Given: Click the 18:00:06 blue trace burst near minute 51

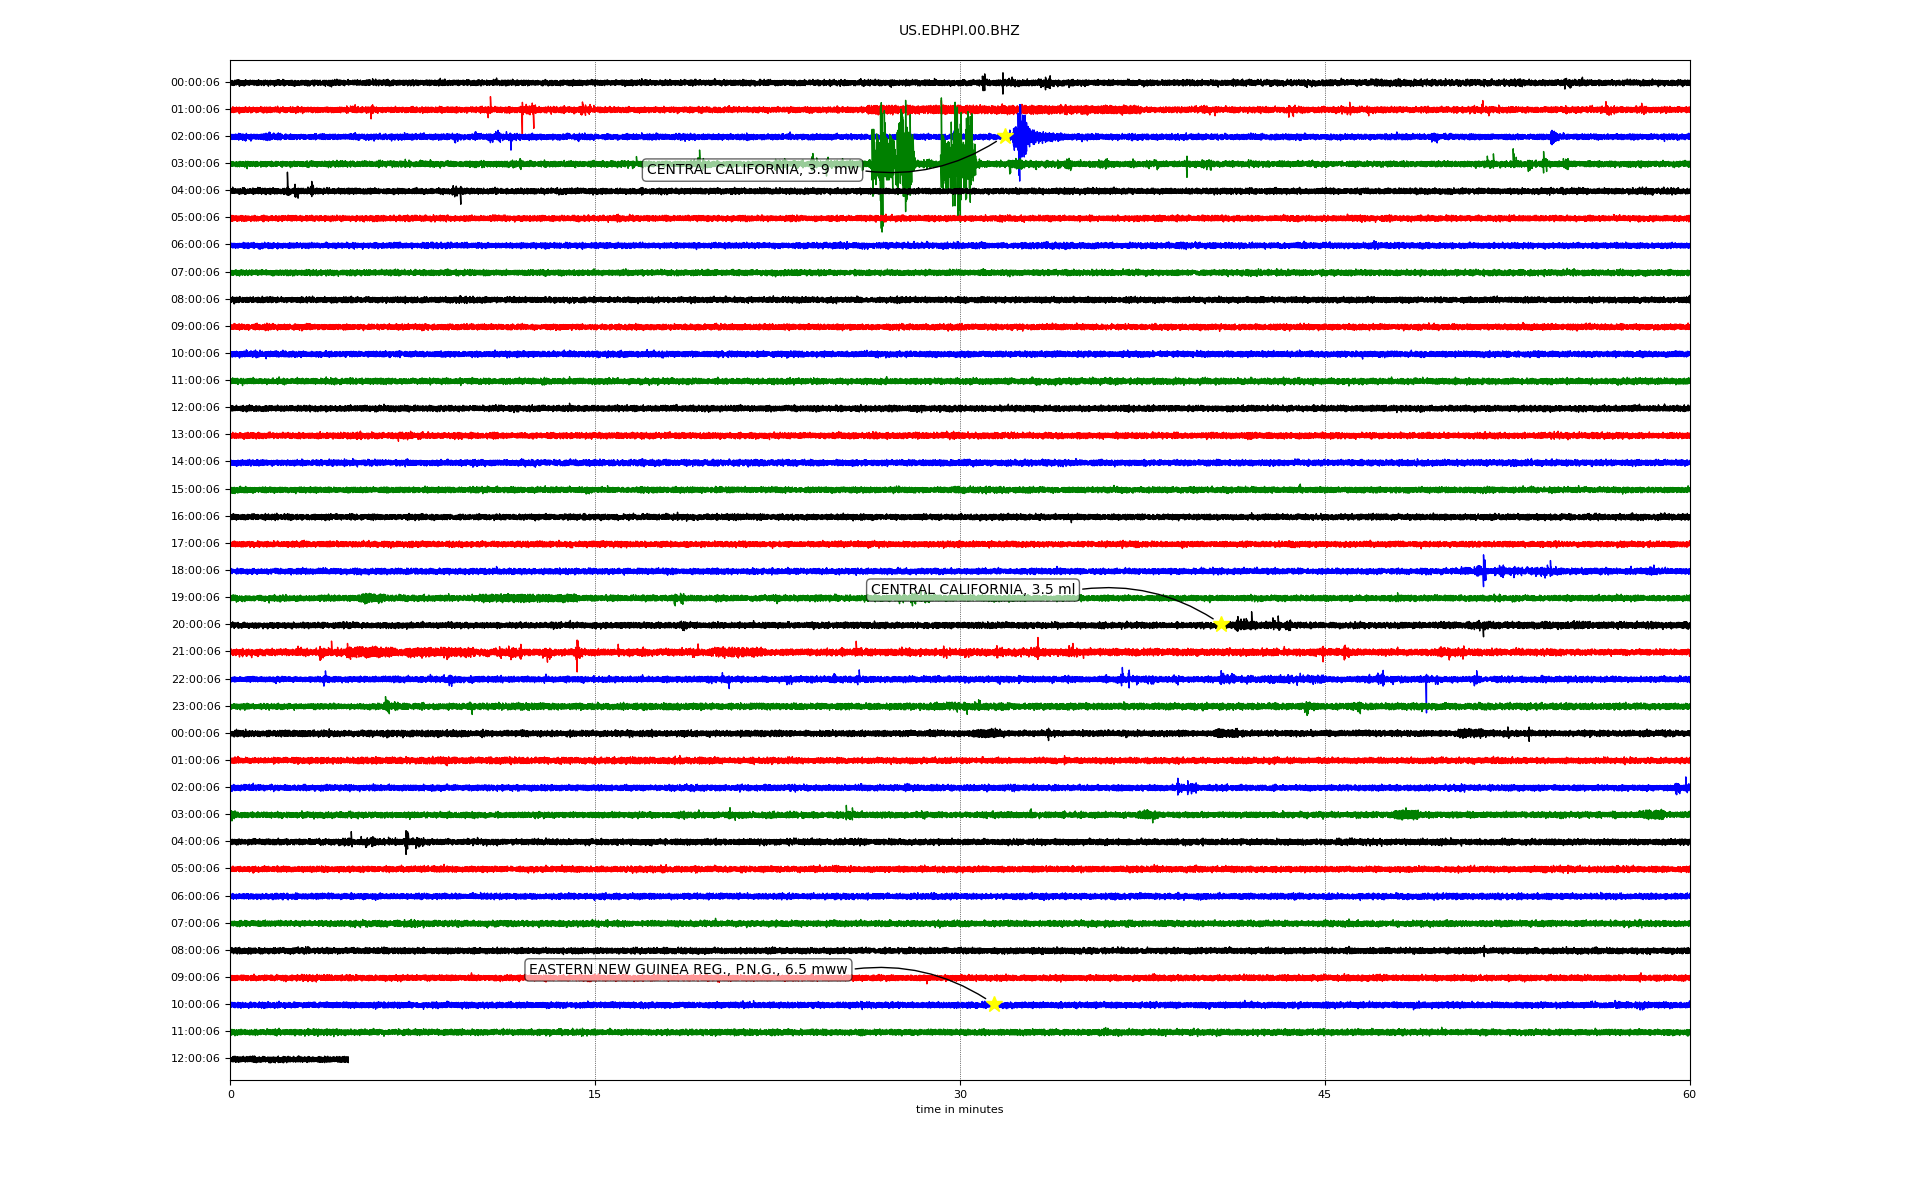Looking at the screenshot, I should (1485, 571).
